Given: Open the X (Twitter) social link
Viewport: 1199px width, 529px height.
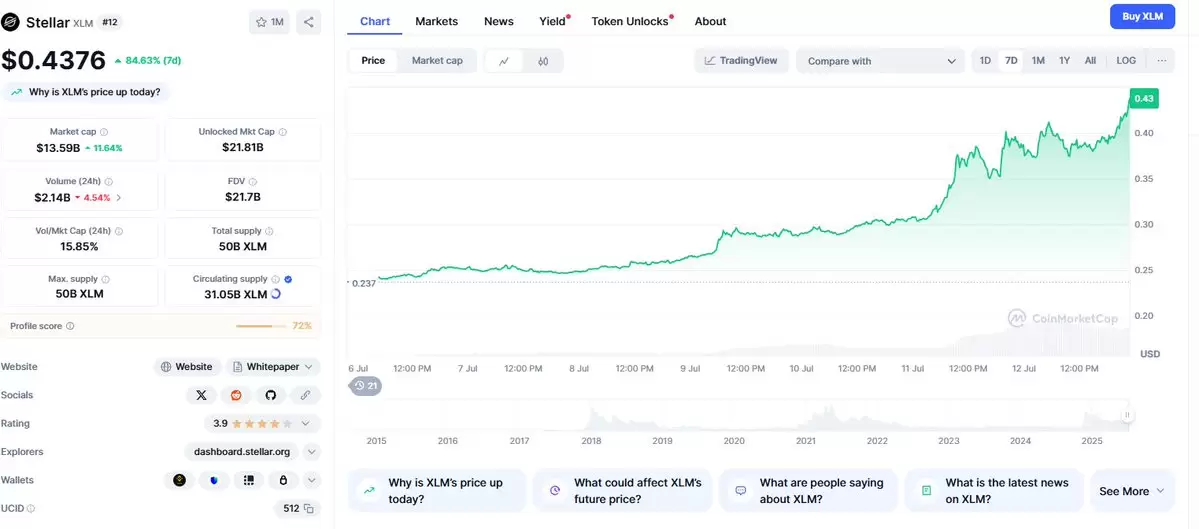Looking at the screenshot, I should tap(202, 395).
